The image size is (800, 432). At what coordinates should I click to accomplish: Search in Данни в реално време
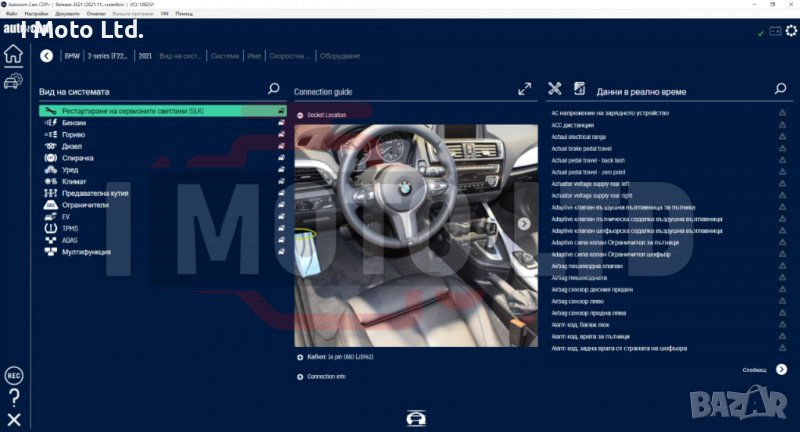(781, 89)
